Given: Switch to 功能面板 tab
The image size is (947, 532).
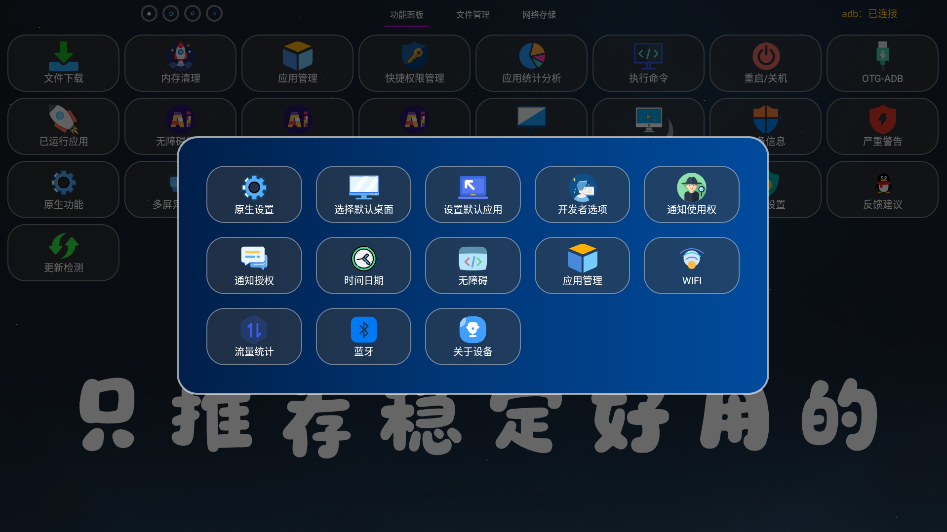Looking at the screenshot, I should pos(406,14).
